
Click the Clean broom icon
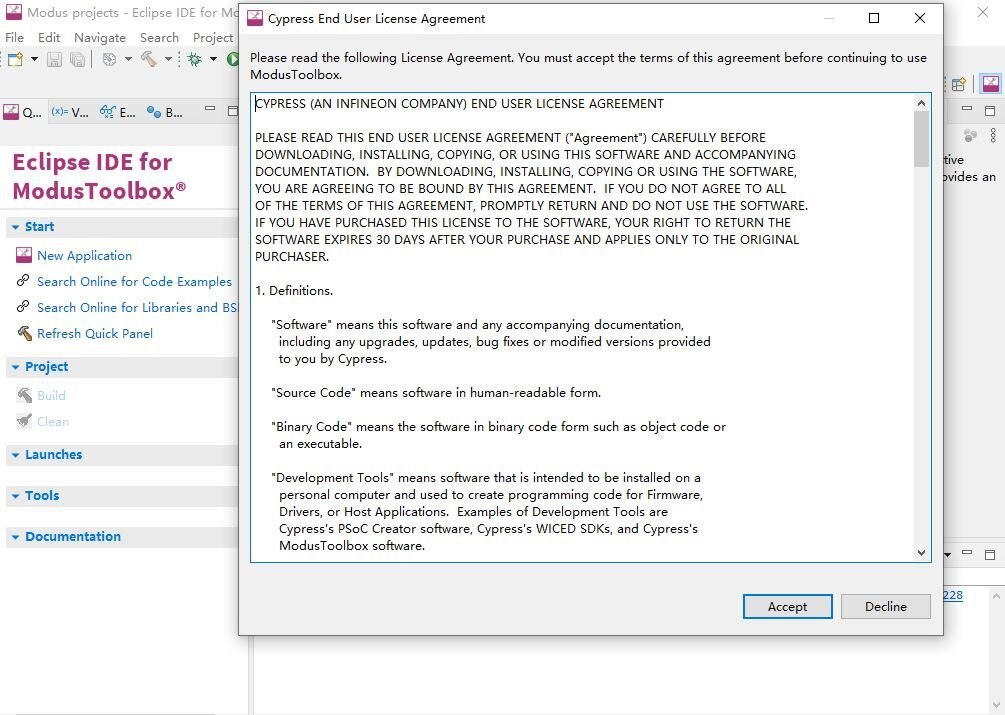[24, 421]
